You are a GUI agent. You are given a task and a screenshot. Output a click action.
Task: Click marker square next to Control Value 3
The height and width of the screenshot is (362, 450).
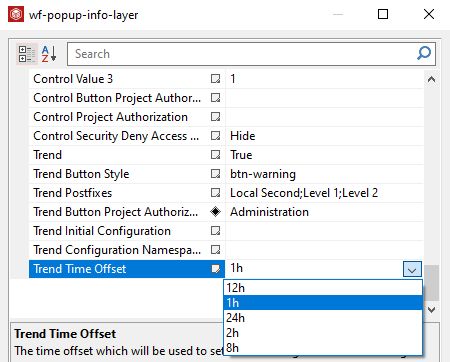(215, 79)
